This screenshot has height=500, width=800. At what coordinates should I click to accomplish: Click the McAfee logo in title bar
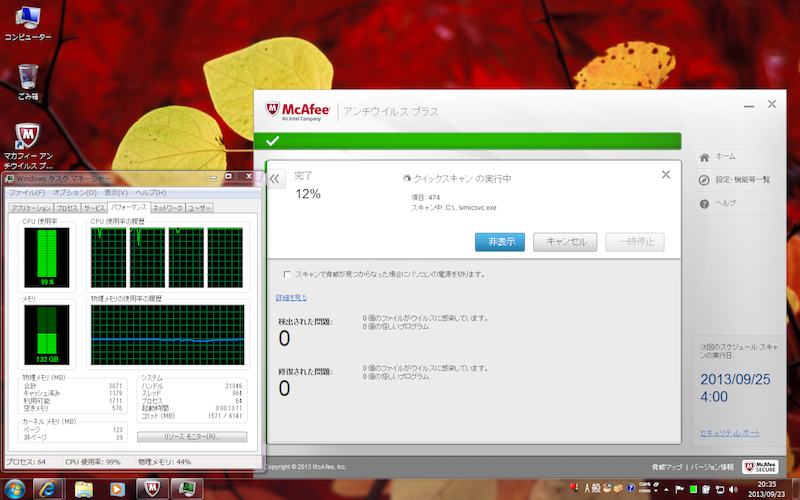(298, 111)
